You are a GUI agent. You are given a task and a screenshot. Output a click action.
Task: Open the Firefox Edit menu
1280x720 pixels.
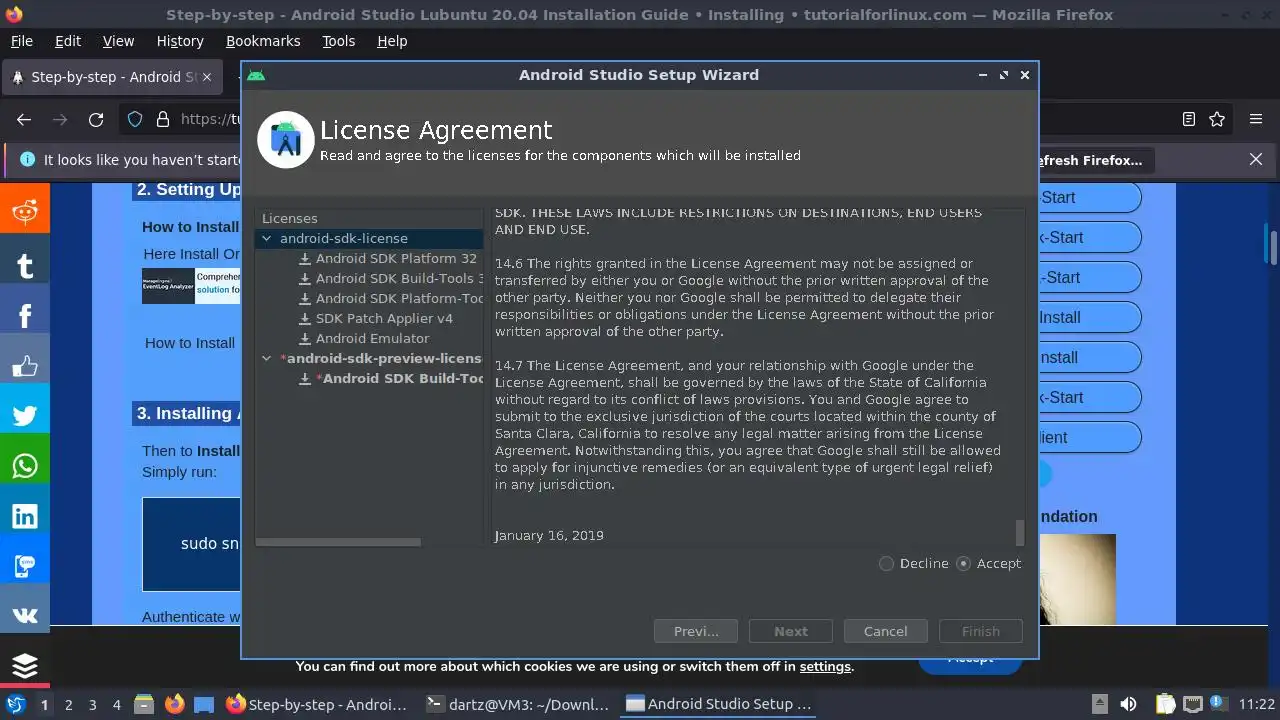[68, 41]
